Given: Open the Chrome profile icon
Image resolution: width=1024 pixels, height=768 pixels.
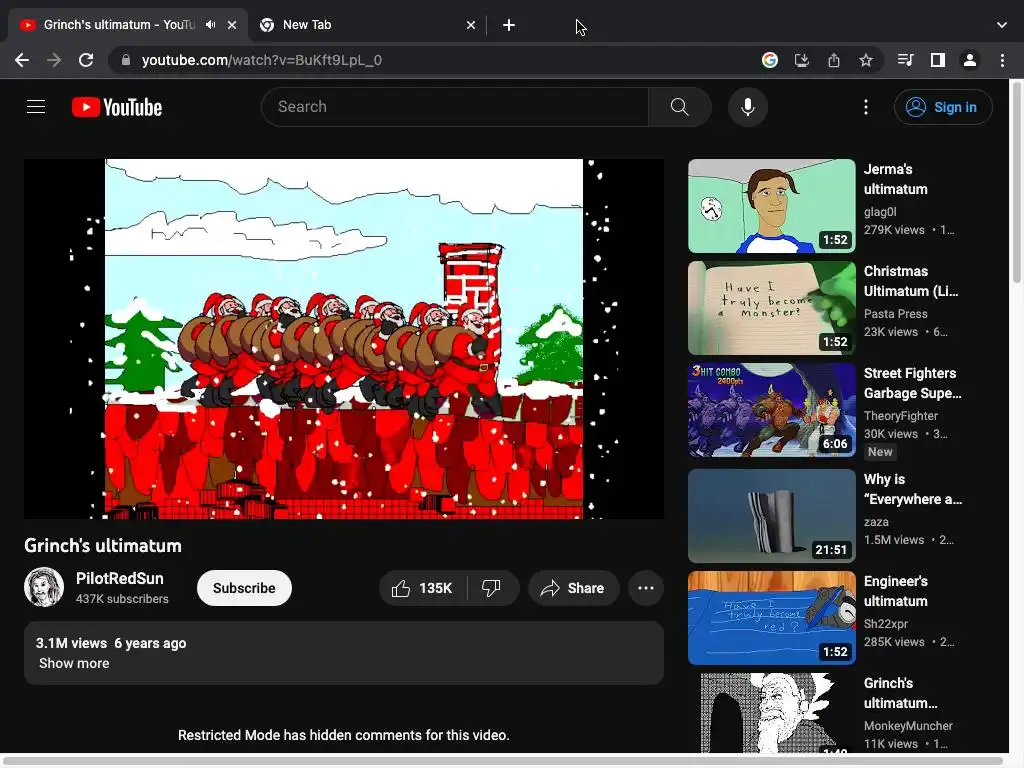Looking at the screenshot, I should pos(970,60).
